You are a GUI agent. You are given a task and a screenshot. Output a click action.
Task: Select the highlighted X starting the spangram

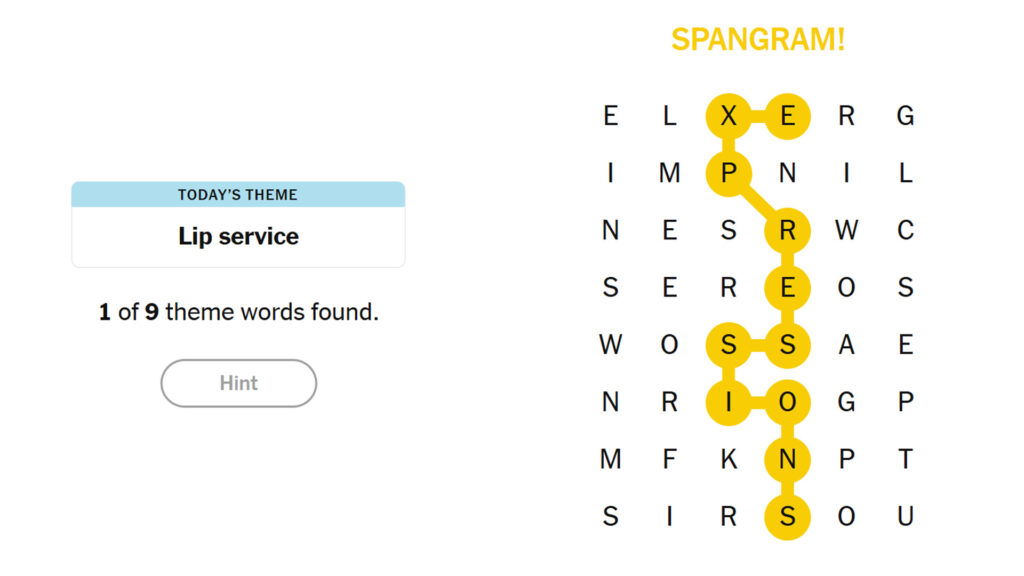(x=728, y=116)
